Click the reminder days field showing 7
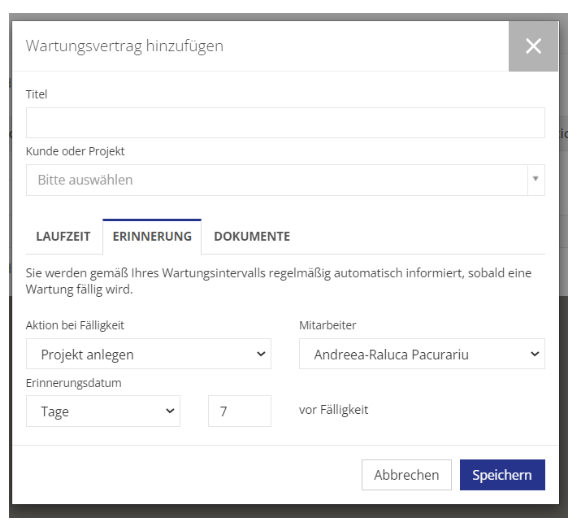This screenshot has width=583, height=525. 239,411
